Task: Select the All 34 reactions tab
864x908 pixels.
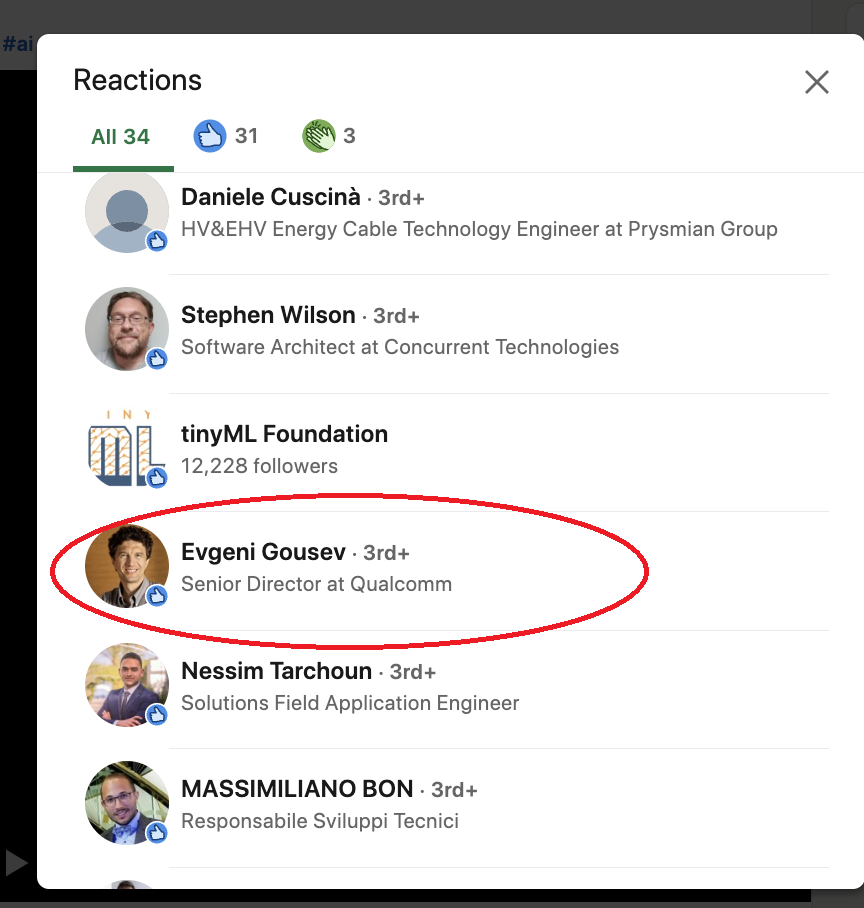Action: (x=120, y=137)
